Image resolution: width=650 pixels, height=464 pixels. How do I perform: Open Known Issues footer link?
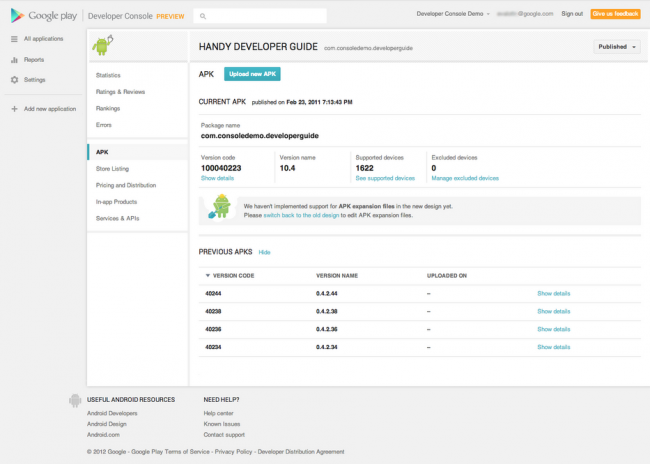click(221, 424)
